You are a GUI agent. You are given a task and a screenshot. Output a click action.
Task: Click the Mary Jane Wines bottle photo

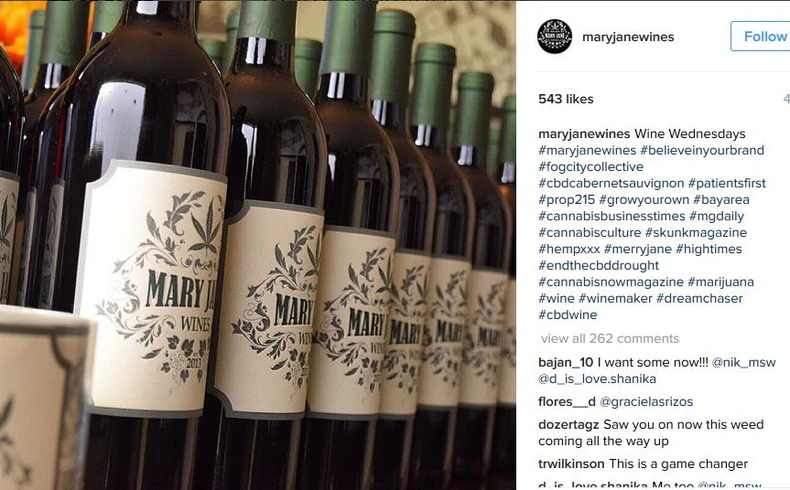(258, 245)
